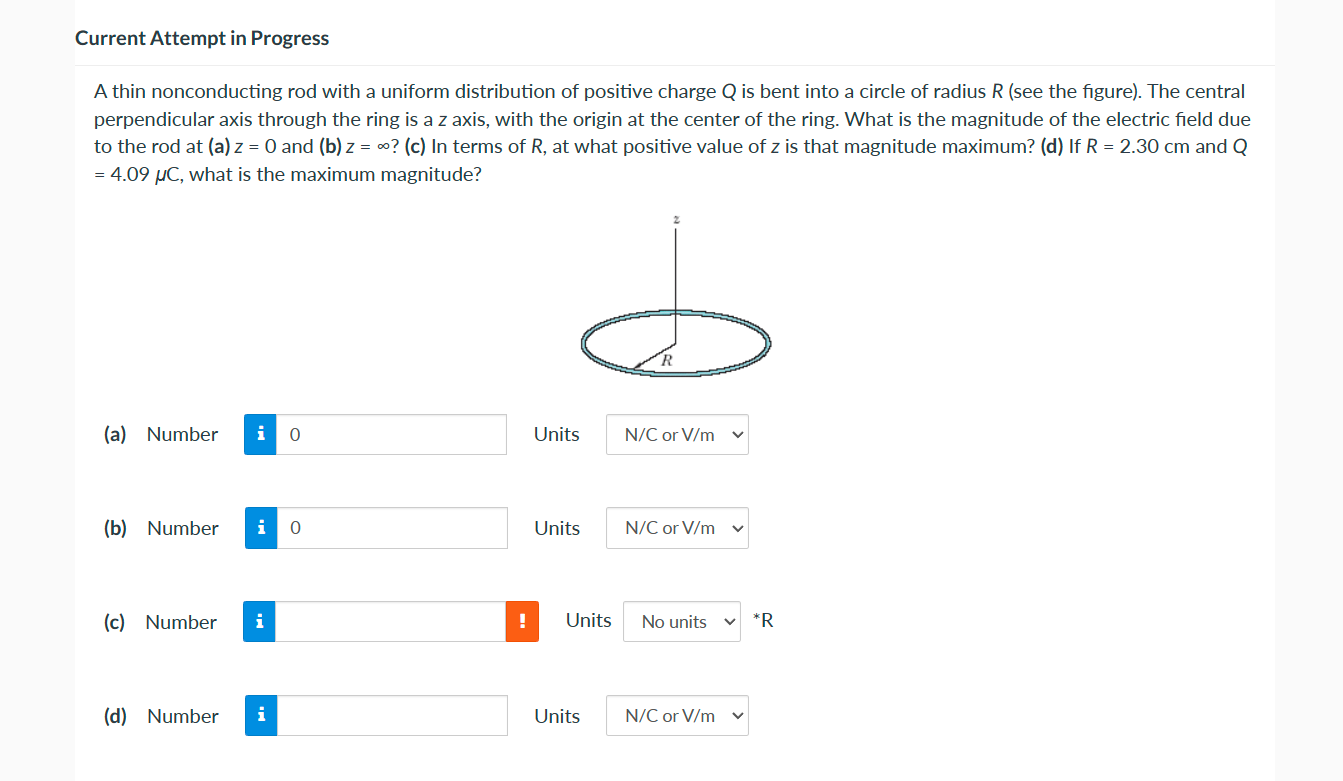
Task: Select the blue i badge beside the first answer box
Action: (x=259, y=434)
